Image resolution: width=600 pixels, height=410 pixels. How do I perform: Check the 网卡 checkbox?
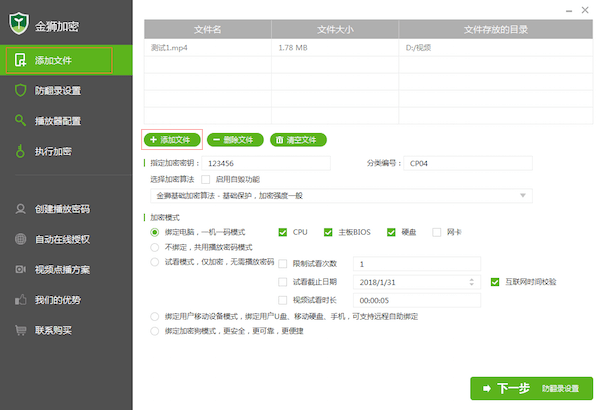(x=436, y=232)
